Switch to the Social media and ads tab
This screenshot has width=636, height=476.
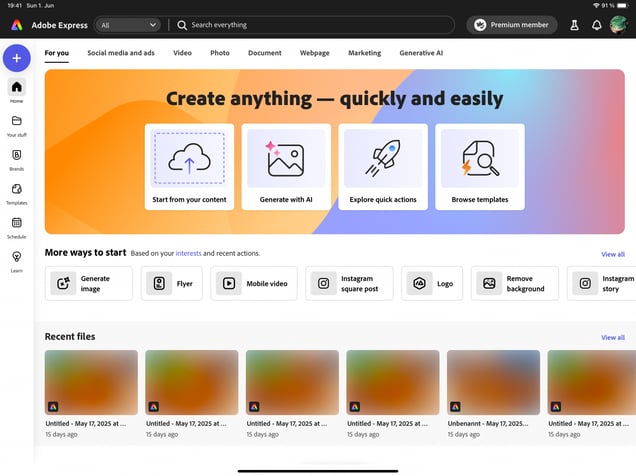120,52
